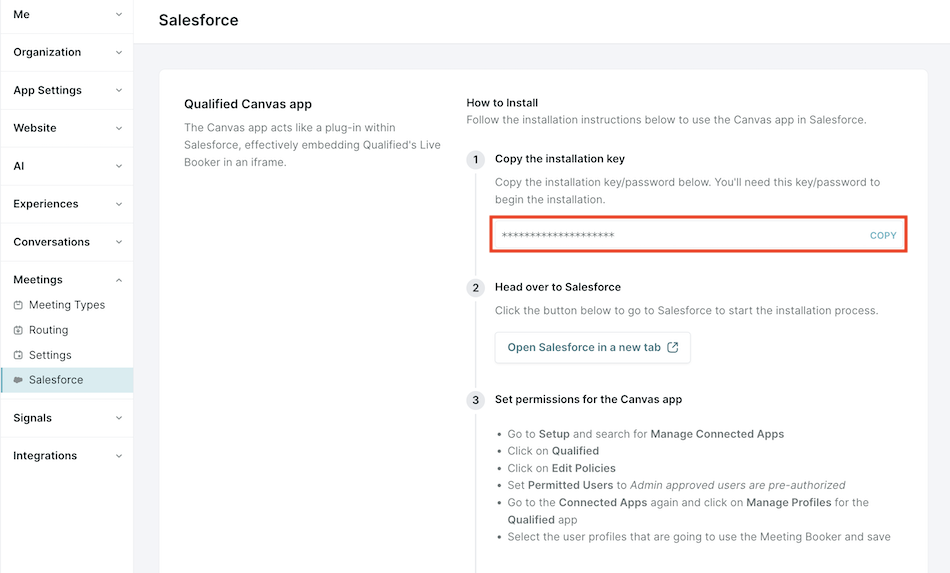This screenshot has height=573, width=950.
Task: Go to Routing page
Action: tap(48, 330)
